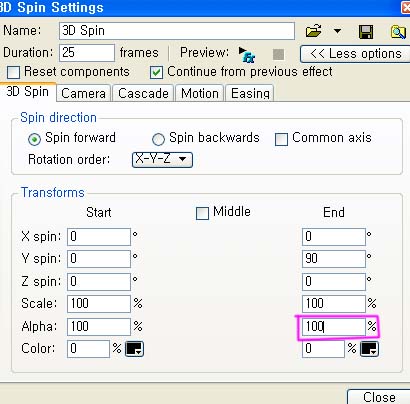This screenshot has height=404, width=410.
Task: Open the load-settings folder icon
Action: click(x=313, y=31)
